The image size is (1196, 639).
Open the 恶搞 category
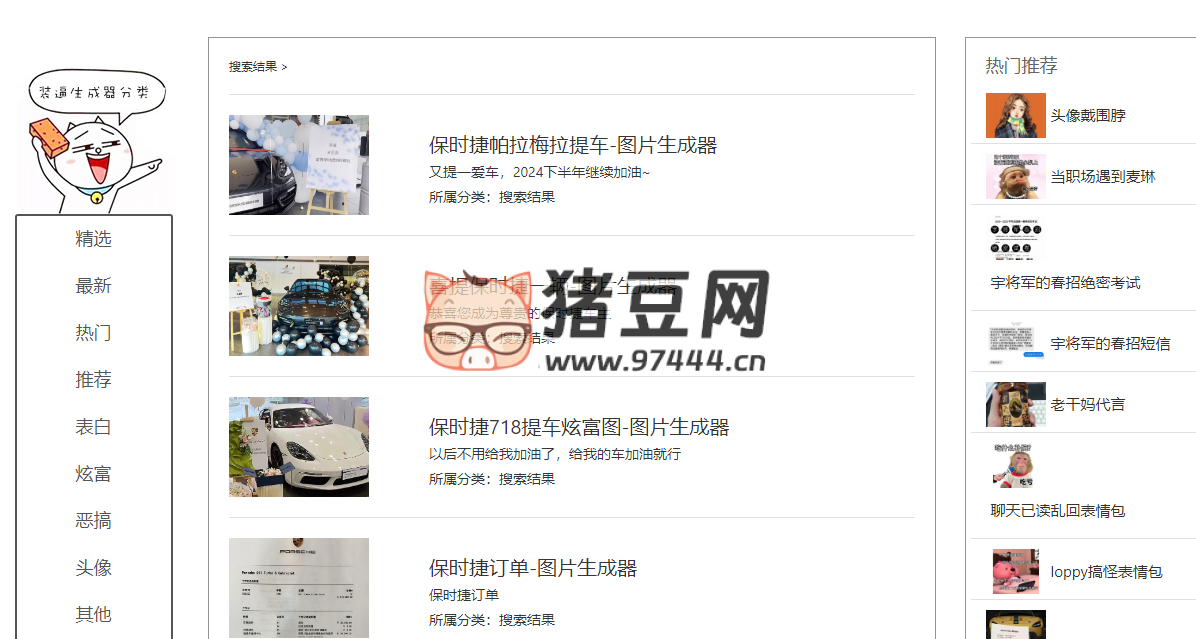(93, 521)
